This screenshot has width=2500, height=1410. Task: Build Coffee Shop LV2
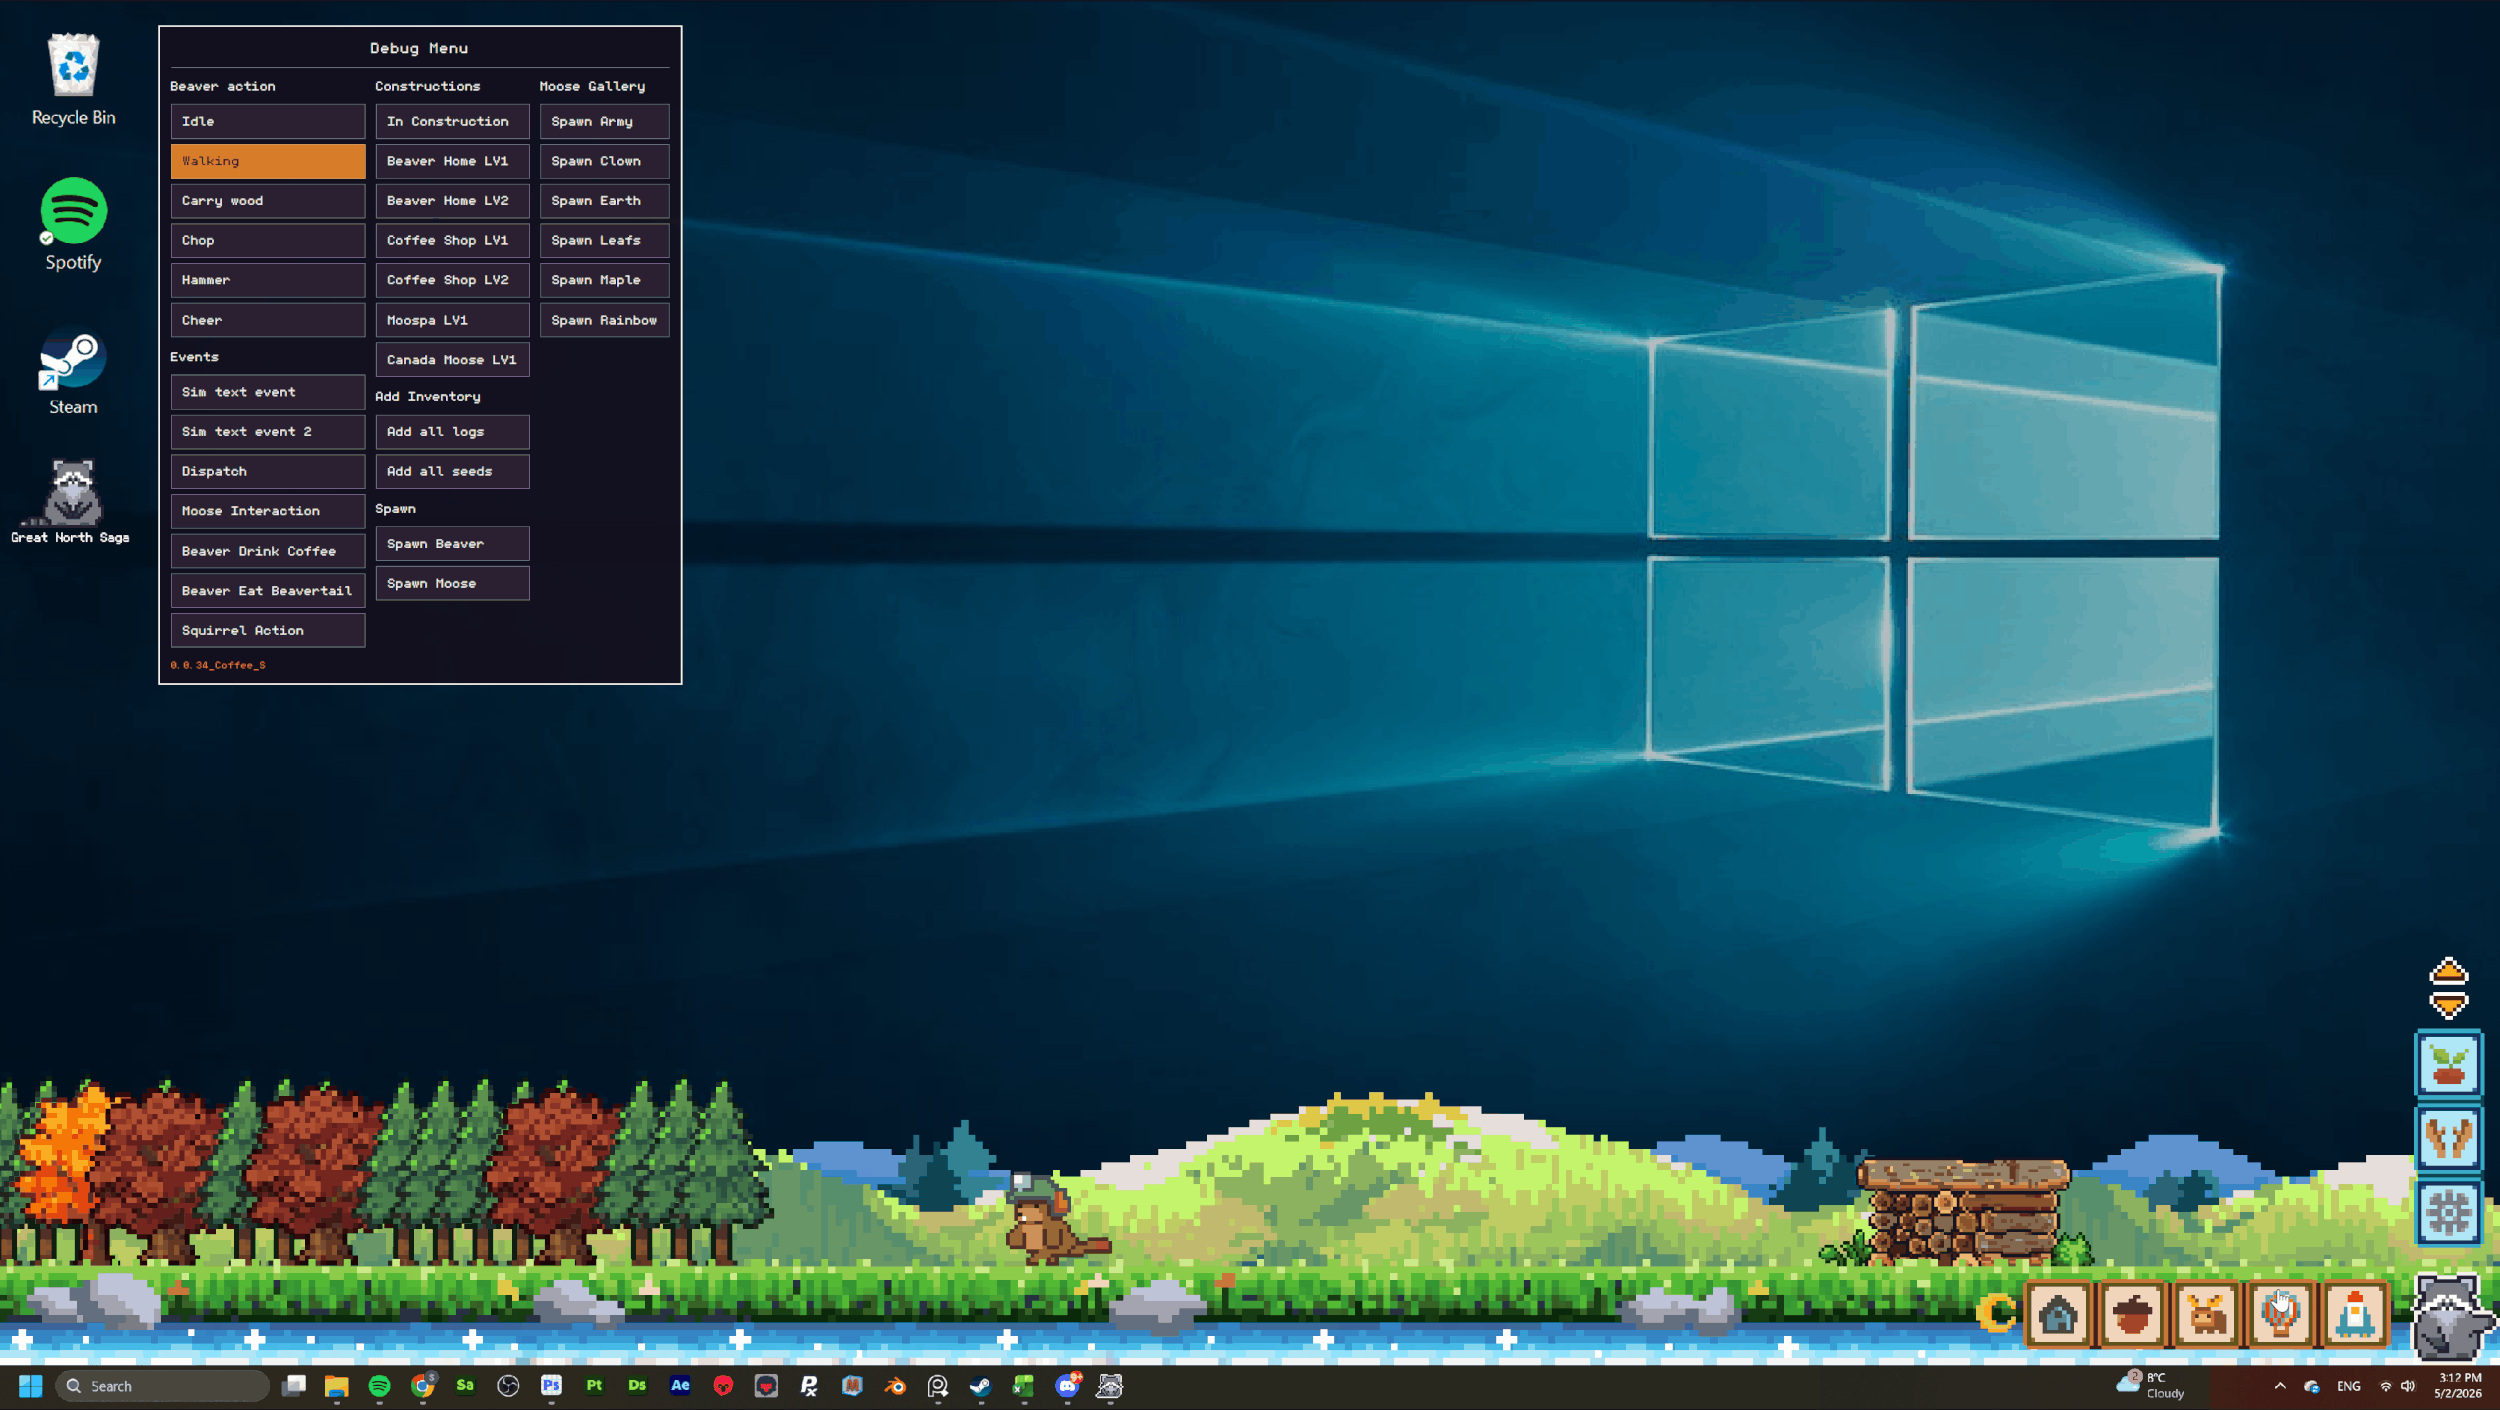(x=452, y=280)
